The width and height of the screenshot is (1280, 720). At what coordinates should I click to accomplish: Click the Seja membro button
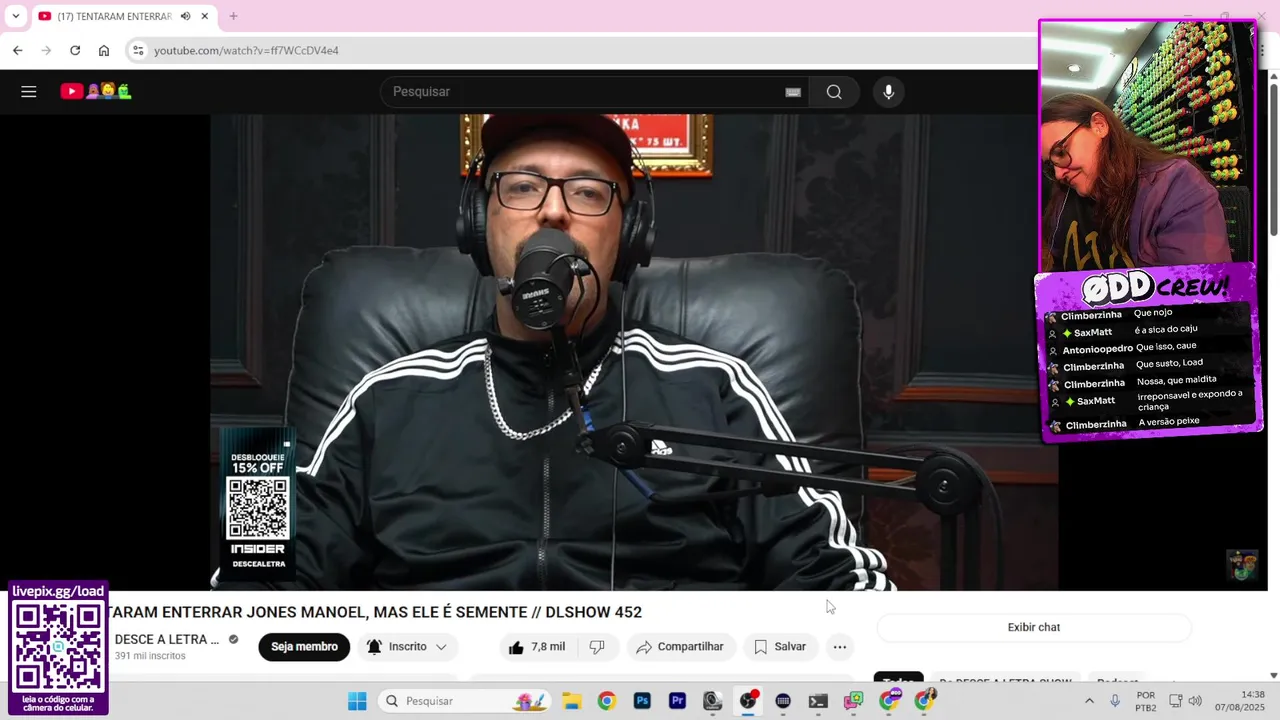(x=304, y=647)
